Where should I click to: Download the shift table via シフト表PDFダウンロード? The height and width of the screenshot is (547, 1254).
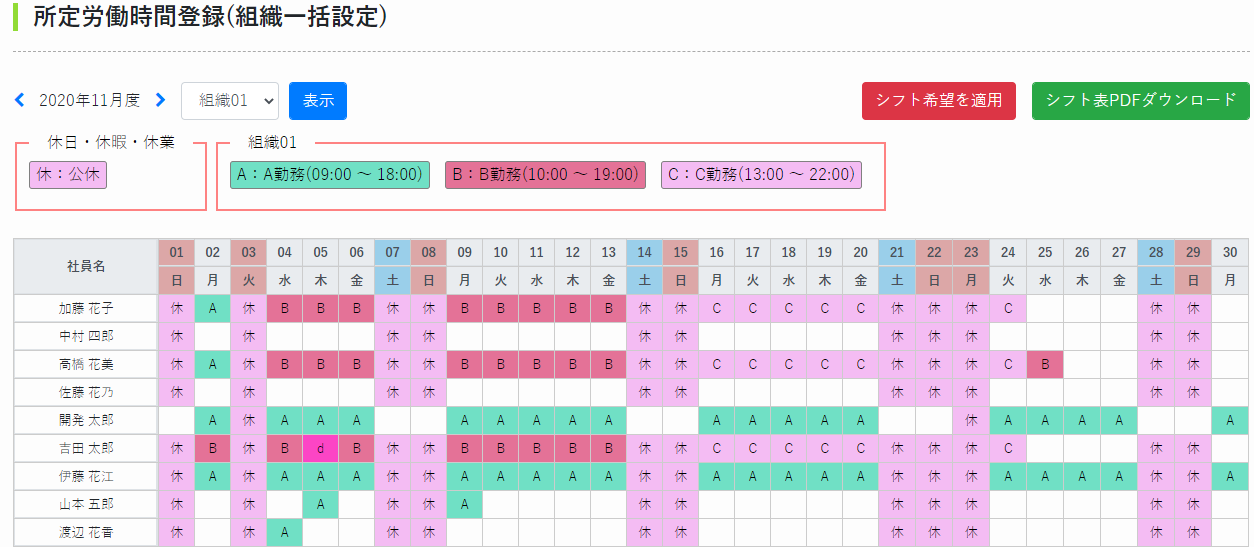point(1140,101)
